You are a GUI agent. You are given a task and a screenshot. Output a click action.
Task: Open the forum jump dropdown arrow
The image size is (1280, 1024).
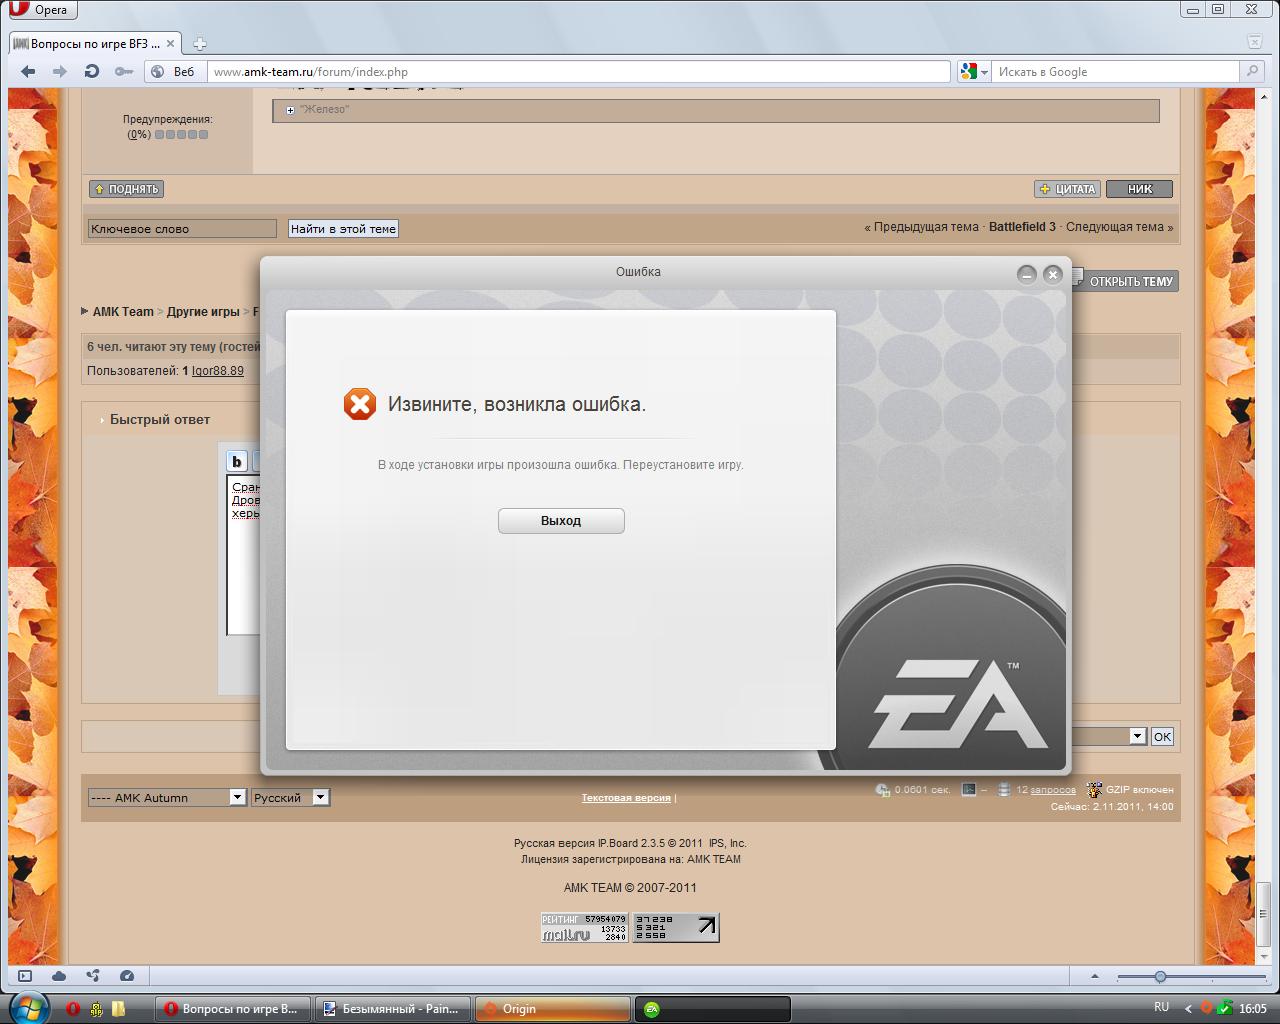[x=1137, y=736]
